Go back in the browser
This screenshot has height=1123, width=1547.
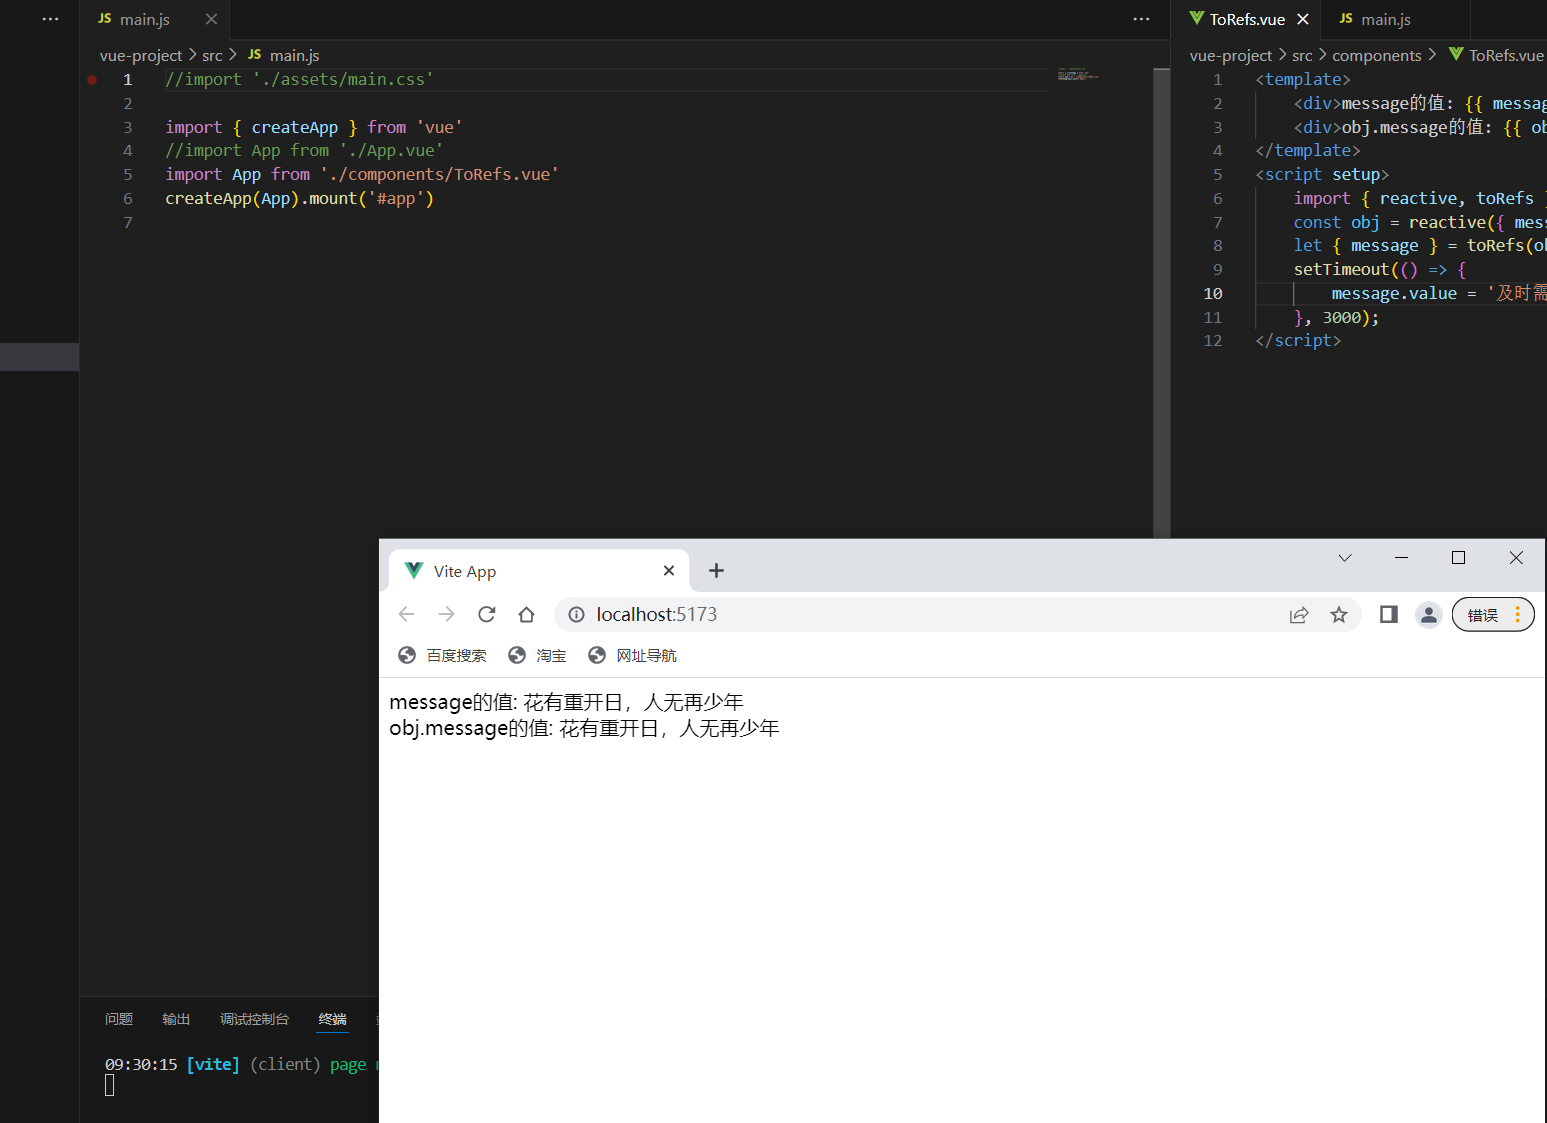coord(406,614)
